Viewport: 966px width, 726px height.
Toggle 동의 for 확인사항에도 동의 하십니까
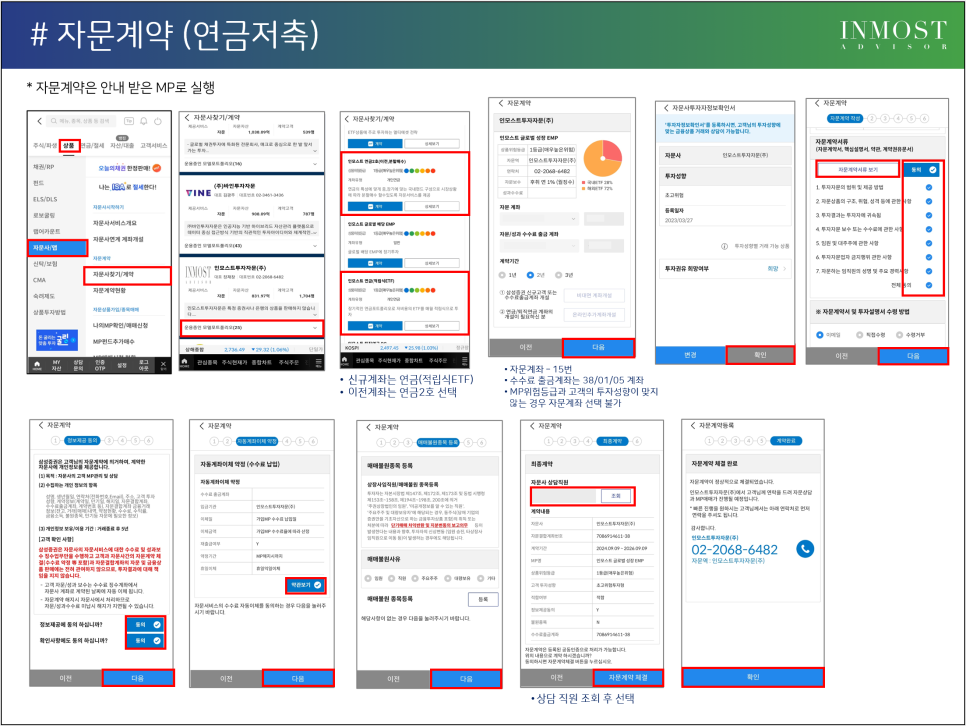pos(146,641)
